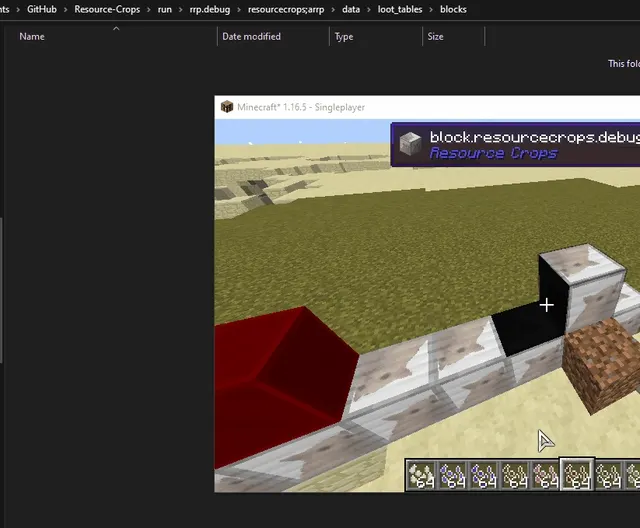
Task: Open chevron dropdown after GitHub in breadcrumb
Action: point(65,9)
